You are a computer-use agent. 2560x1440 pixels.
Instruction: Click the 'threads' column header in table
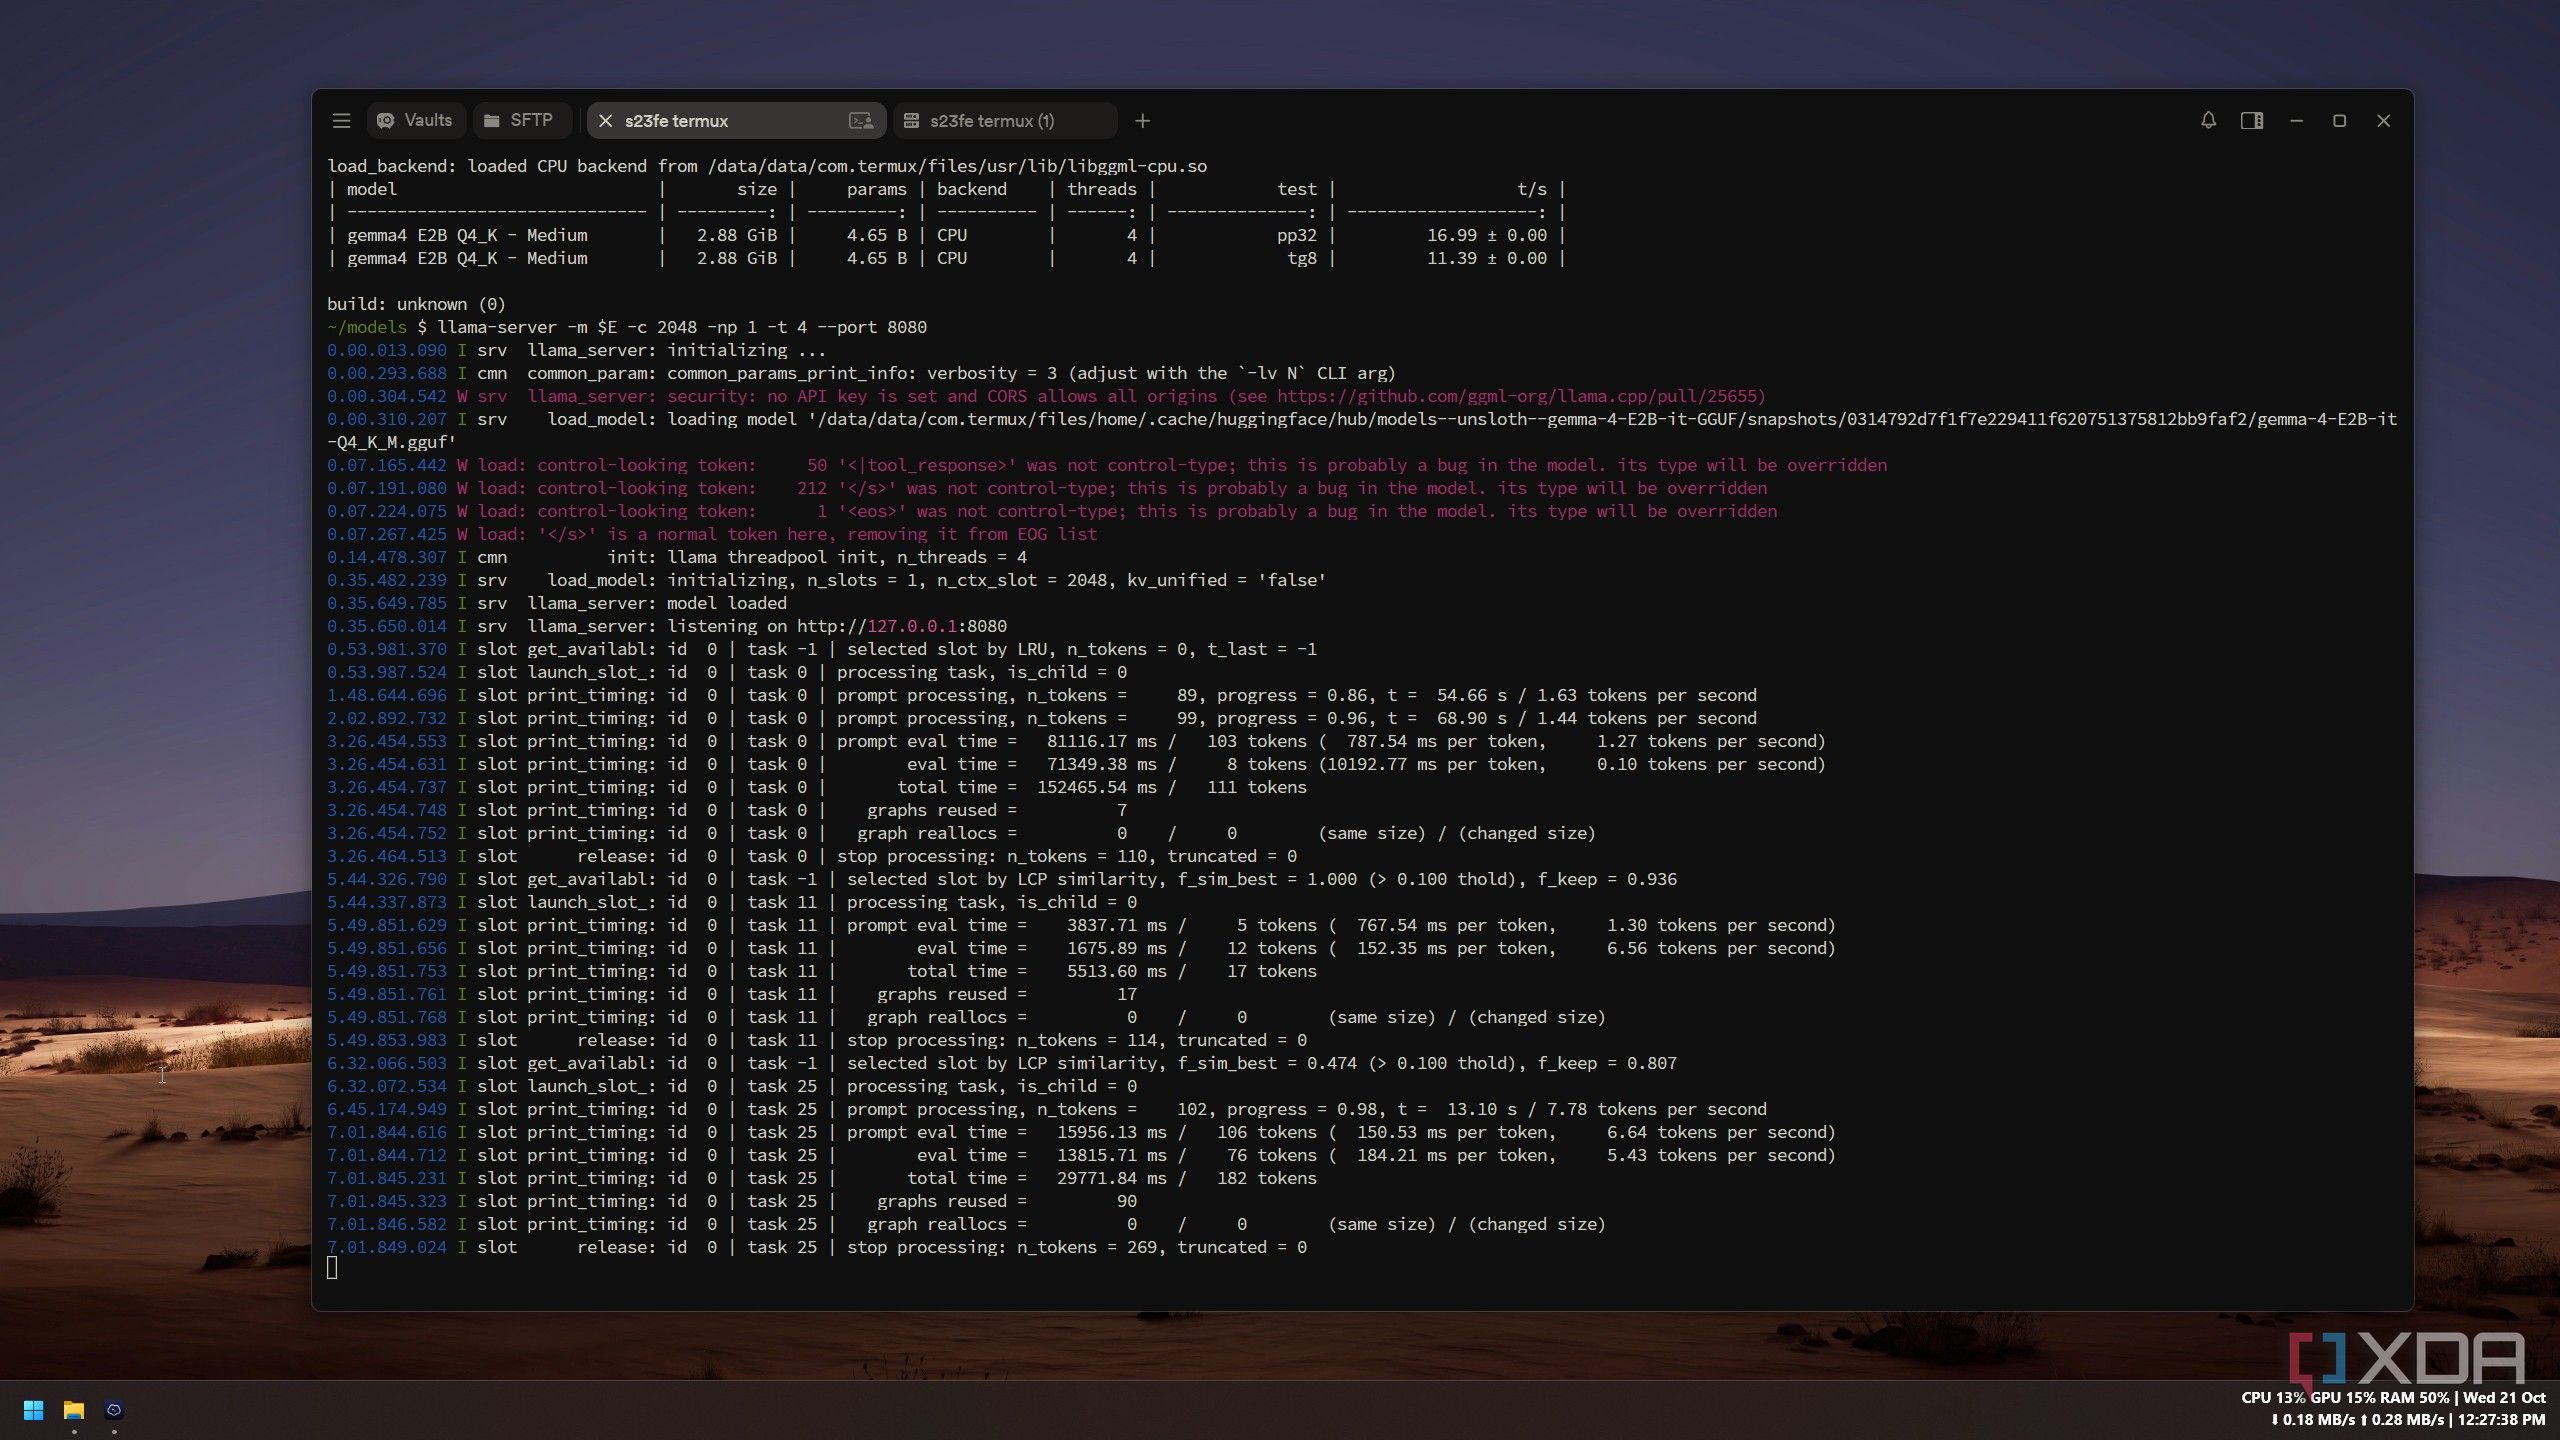coord(1101,189)
